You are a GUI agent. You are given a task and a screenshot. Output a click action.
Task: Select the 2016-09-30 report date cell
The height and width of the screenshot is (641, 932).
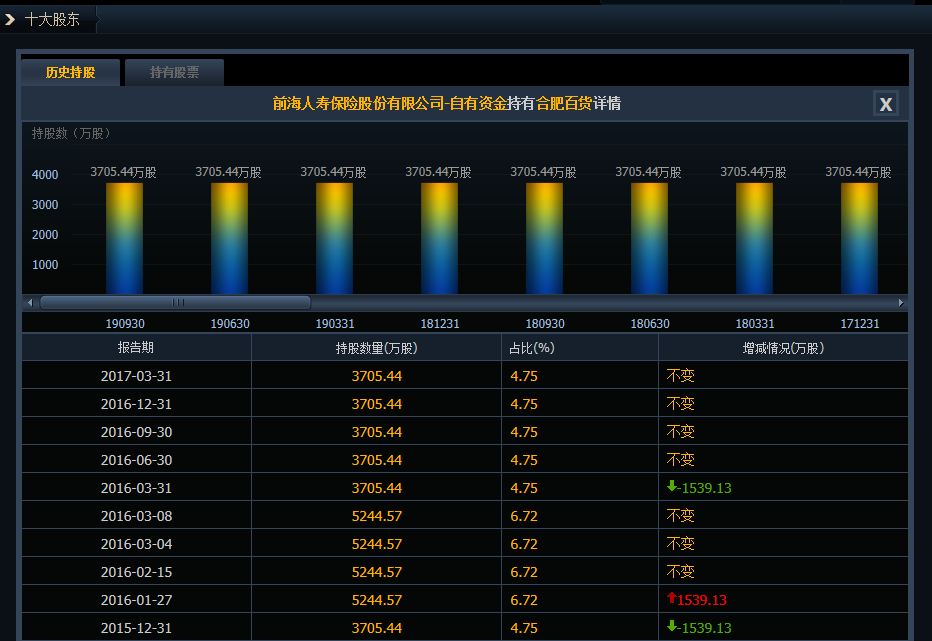(136, 432)
